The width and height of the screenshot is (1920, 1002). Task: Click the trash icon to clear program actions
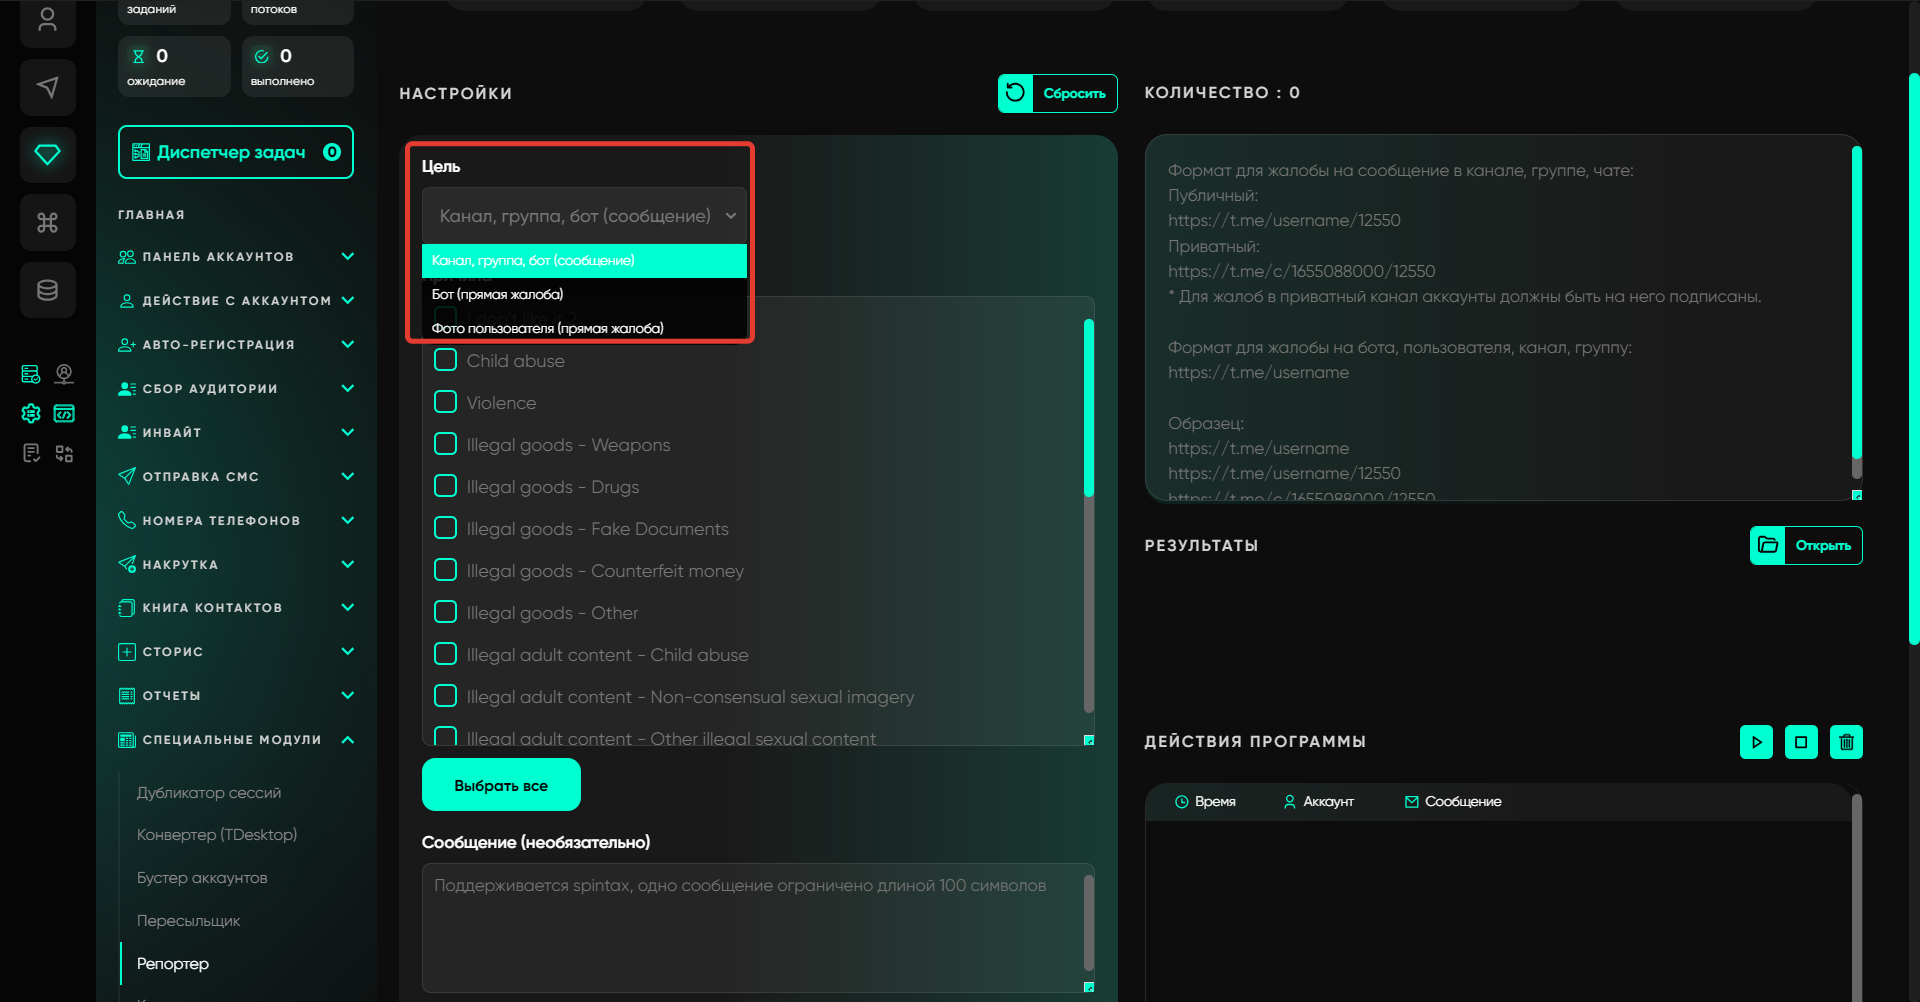tap(1846, 742)
